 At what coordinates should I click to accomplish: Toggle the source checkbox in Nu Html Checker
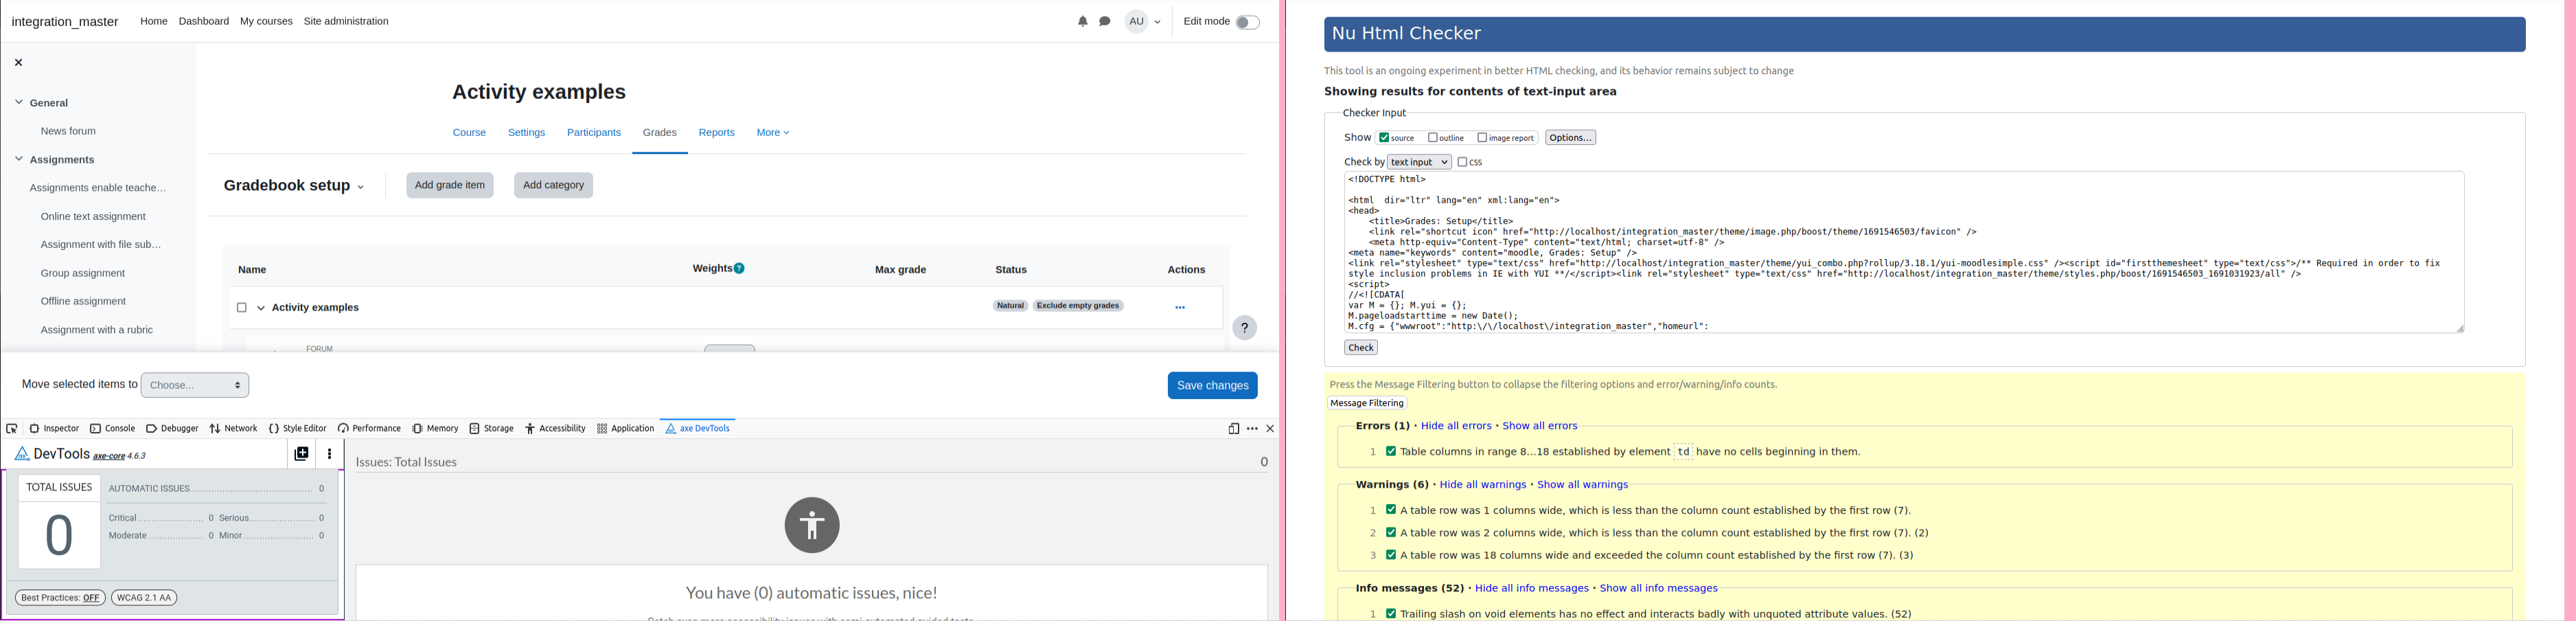point(1384,138)
